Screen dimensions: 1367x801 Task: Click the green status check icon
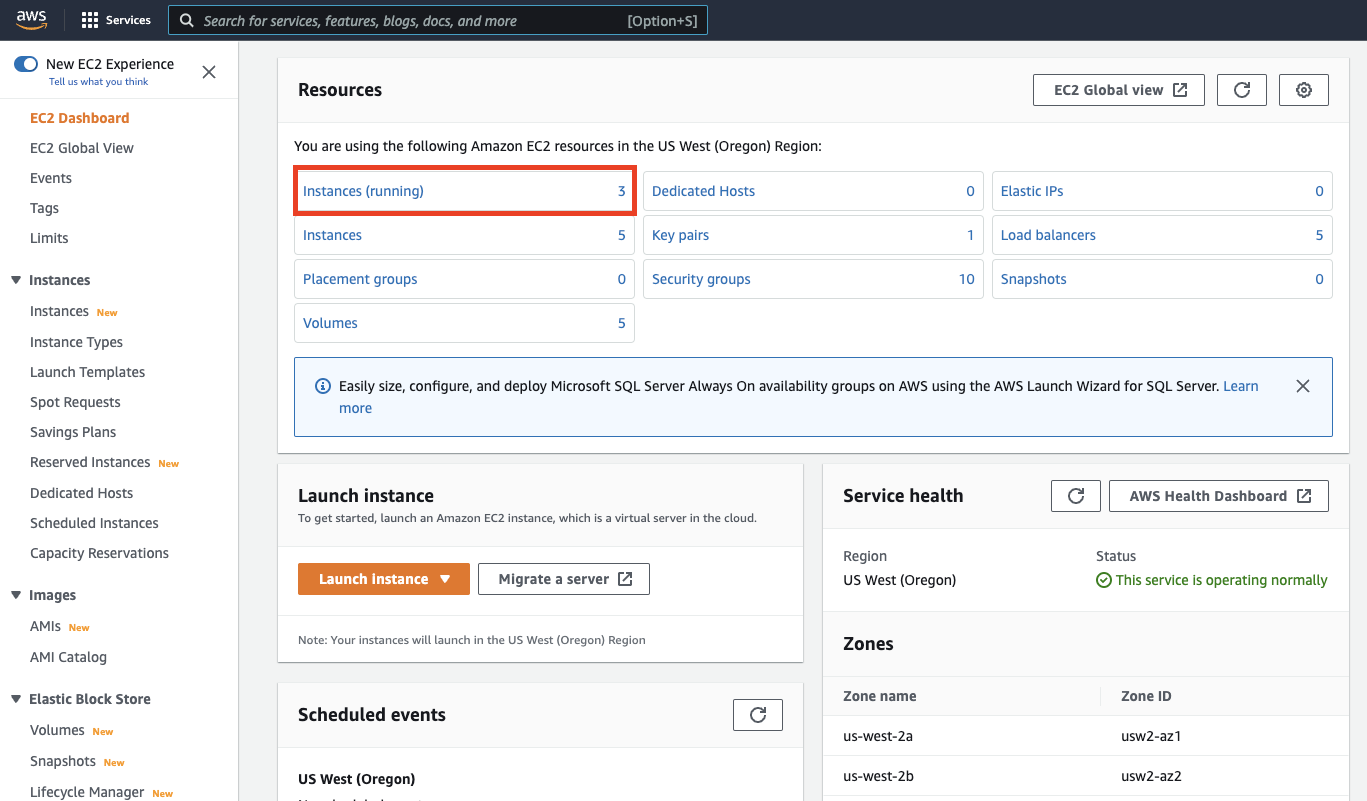(1104, 580)
